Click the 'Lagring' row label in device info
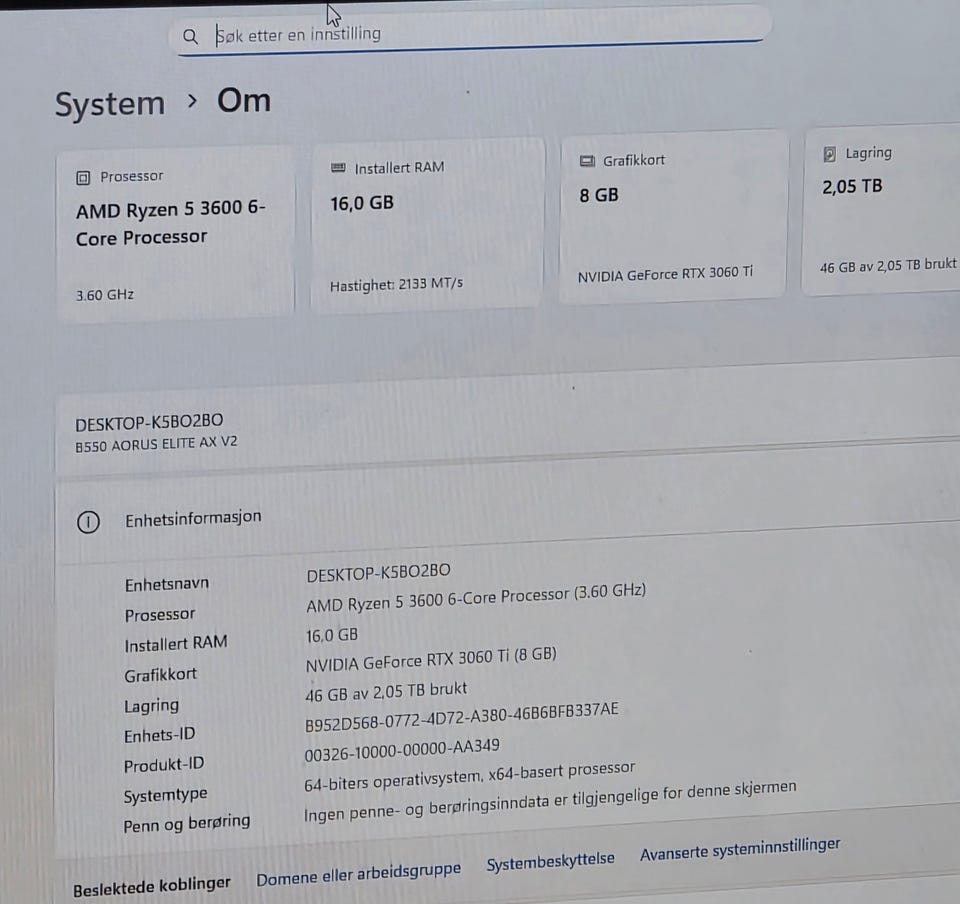Viewport: 960px width, 904px height. [151, 706]
